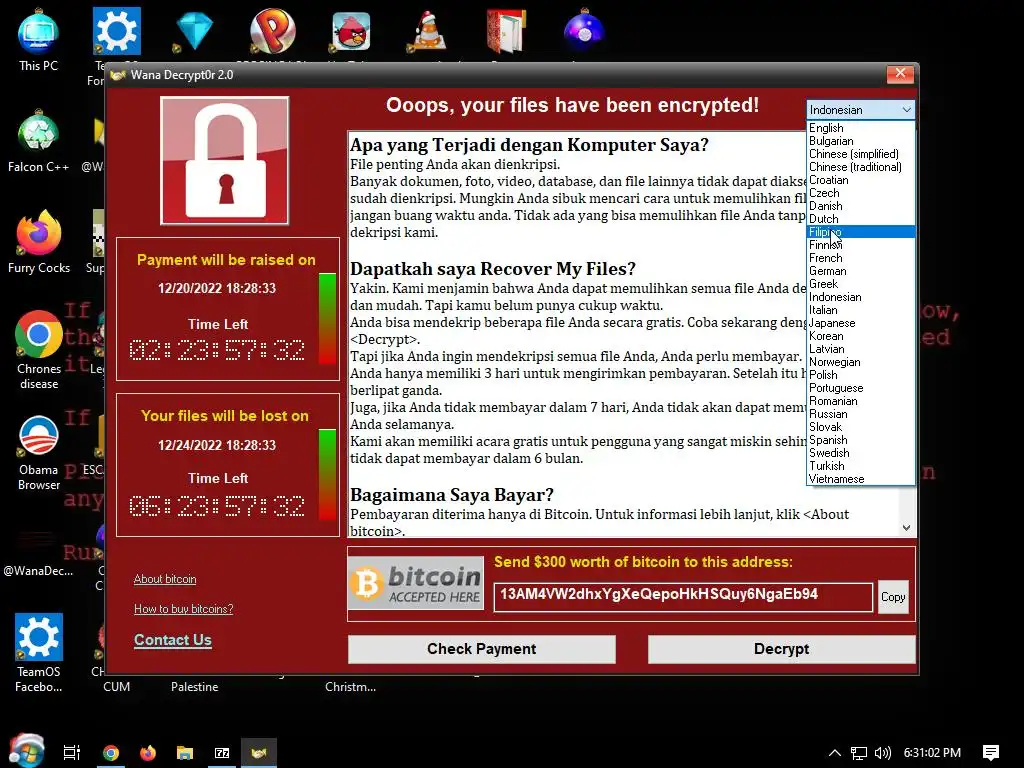Open volume tray icon

882,753
